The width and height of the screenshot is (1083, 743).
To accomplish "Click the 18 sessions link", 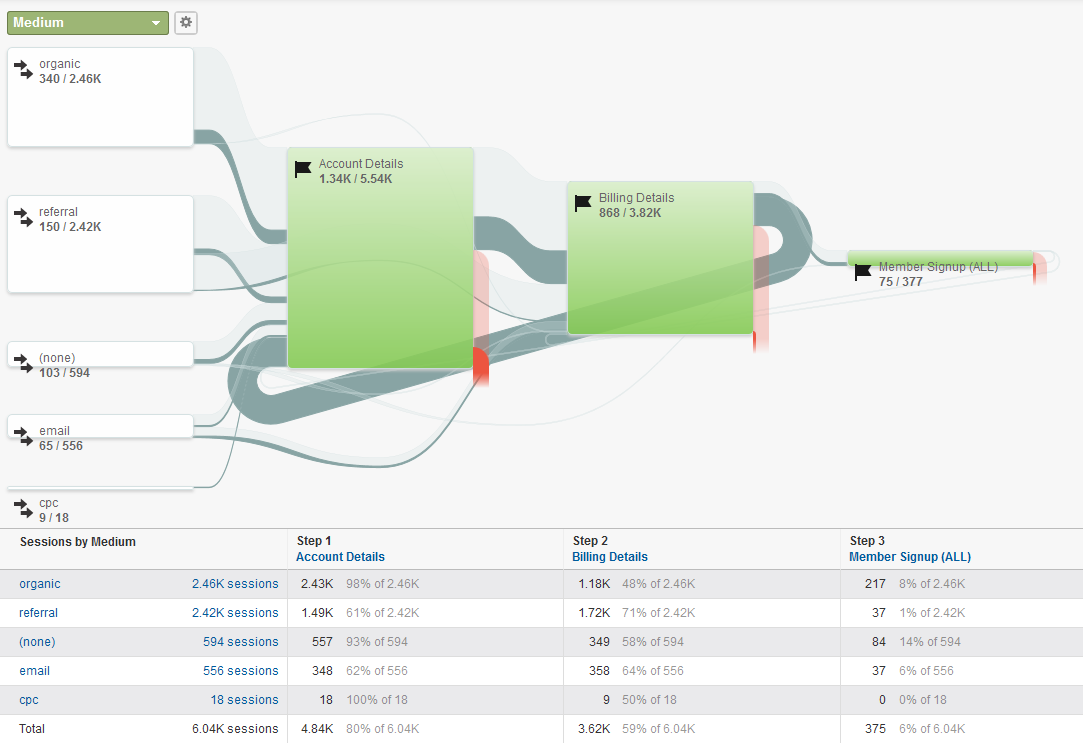I will pos(245,700).
